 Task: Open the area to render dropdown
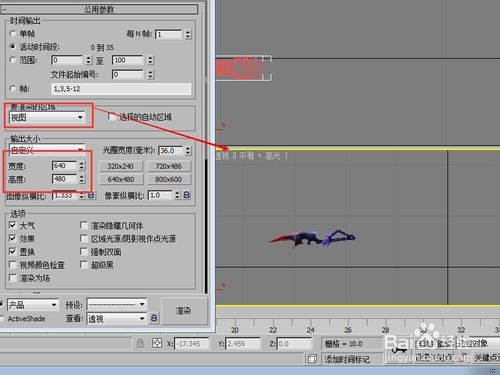click(47, 117)
